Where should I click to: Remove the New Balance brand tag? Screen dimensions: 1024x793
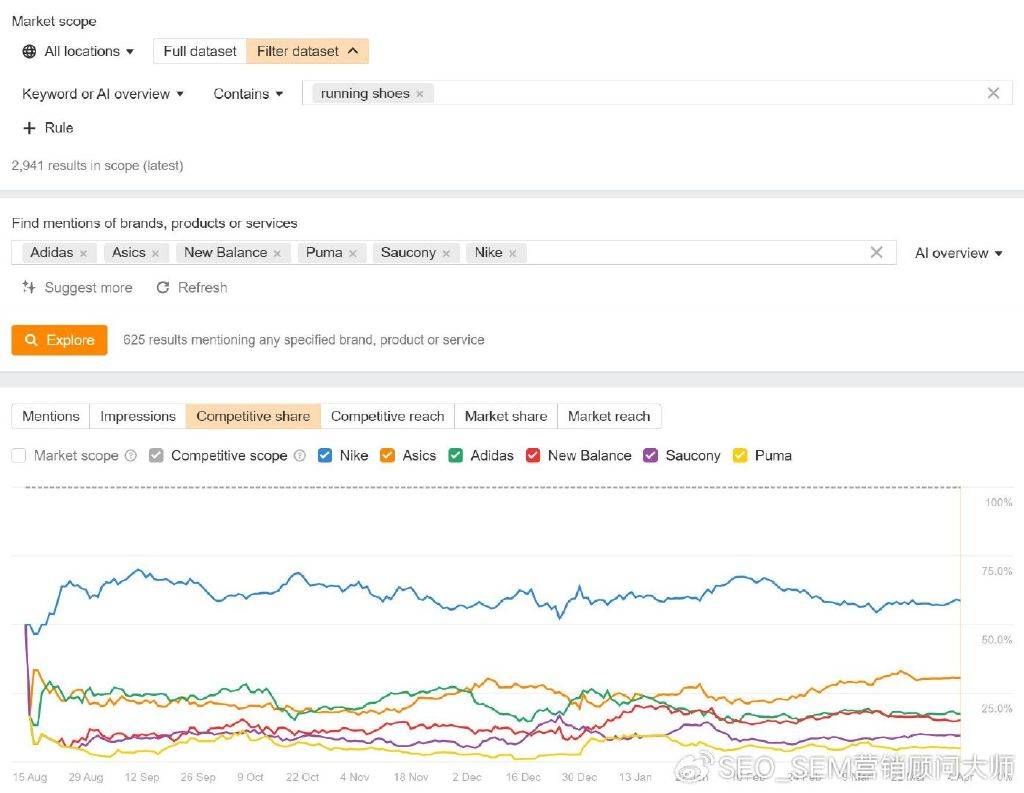(278, 253)
